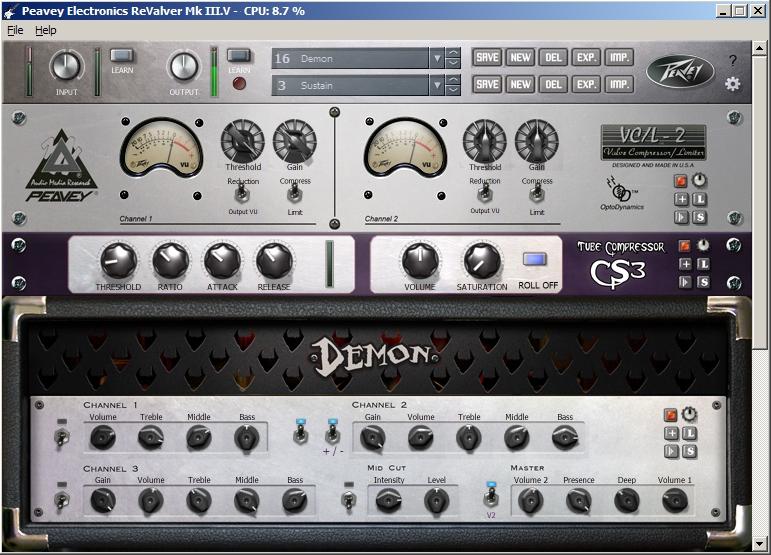Image resolution: width=771 pixels, height=555 pixels.
Task: Open the Sustain preset dropdown arrow
Action: click(437, 86)
